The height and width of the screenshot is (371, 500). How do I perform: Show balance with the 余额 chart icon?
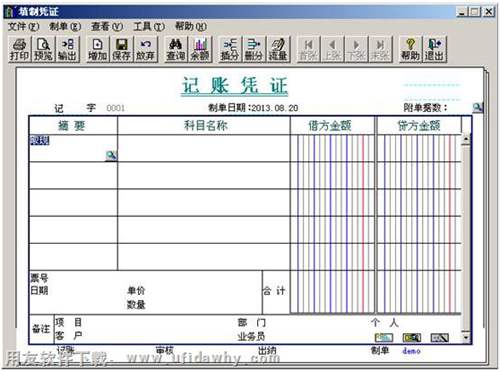[200, 49]
